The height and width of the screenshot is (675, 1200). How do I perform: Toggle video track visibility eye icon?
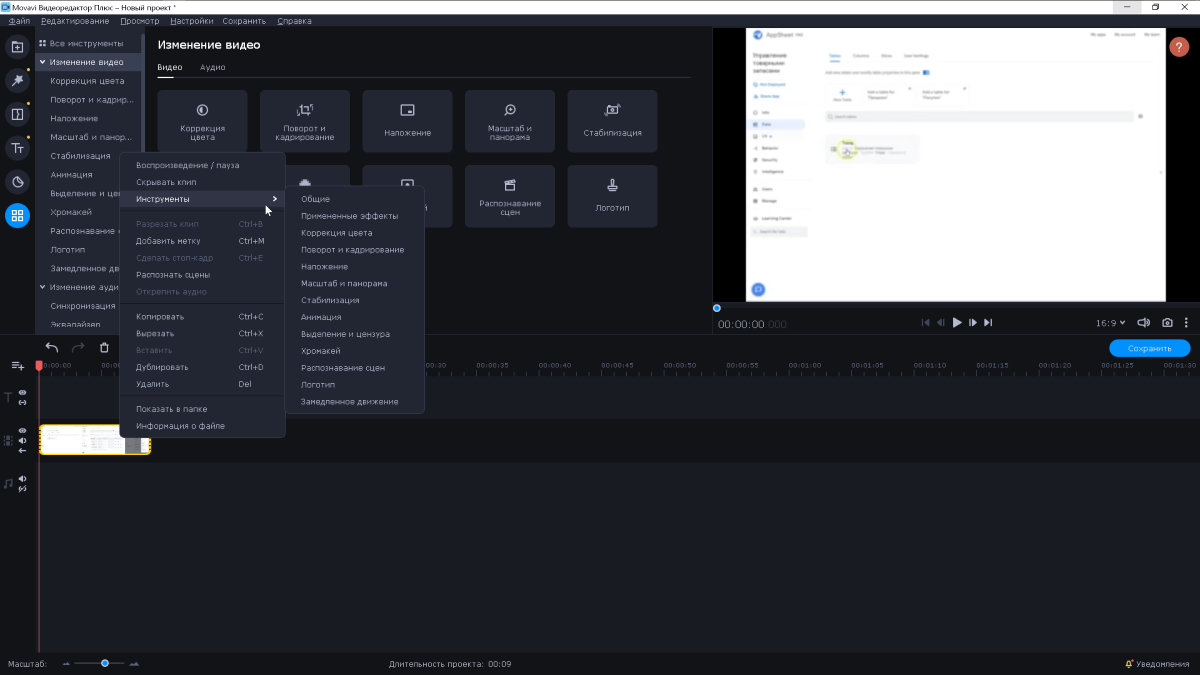(x=22, y=431)
